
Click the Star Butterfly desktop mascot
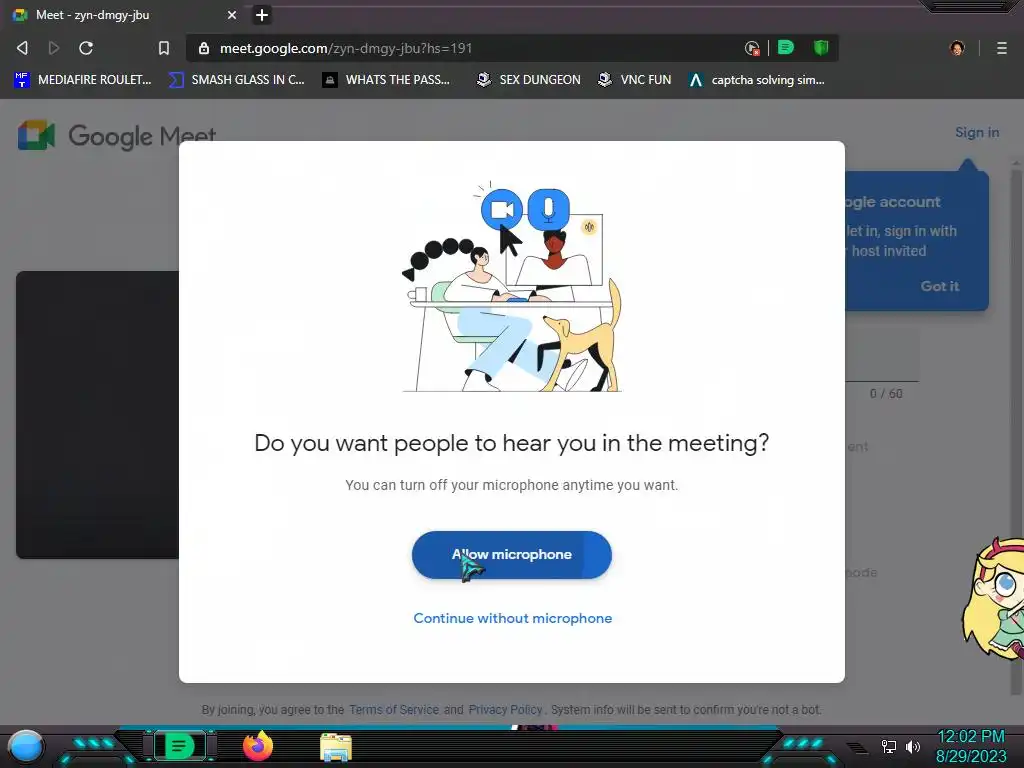click(x=993, y=598)
